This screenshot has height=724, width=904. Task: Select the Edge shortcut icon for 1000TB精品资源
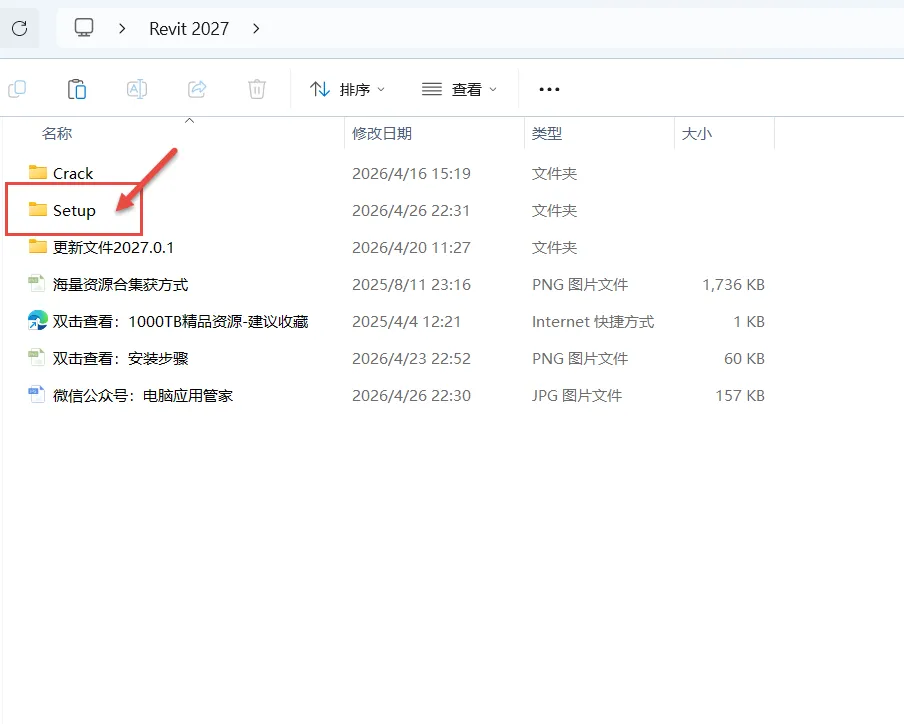(37, 320)
